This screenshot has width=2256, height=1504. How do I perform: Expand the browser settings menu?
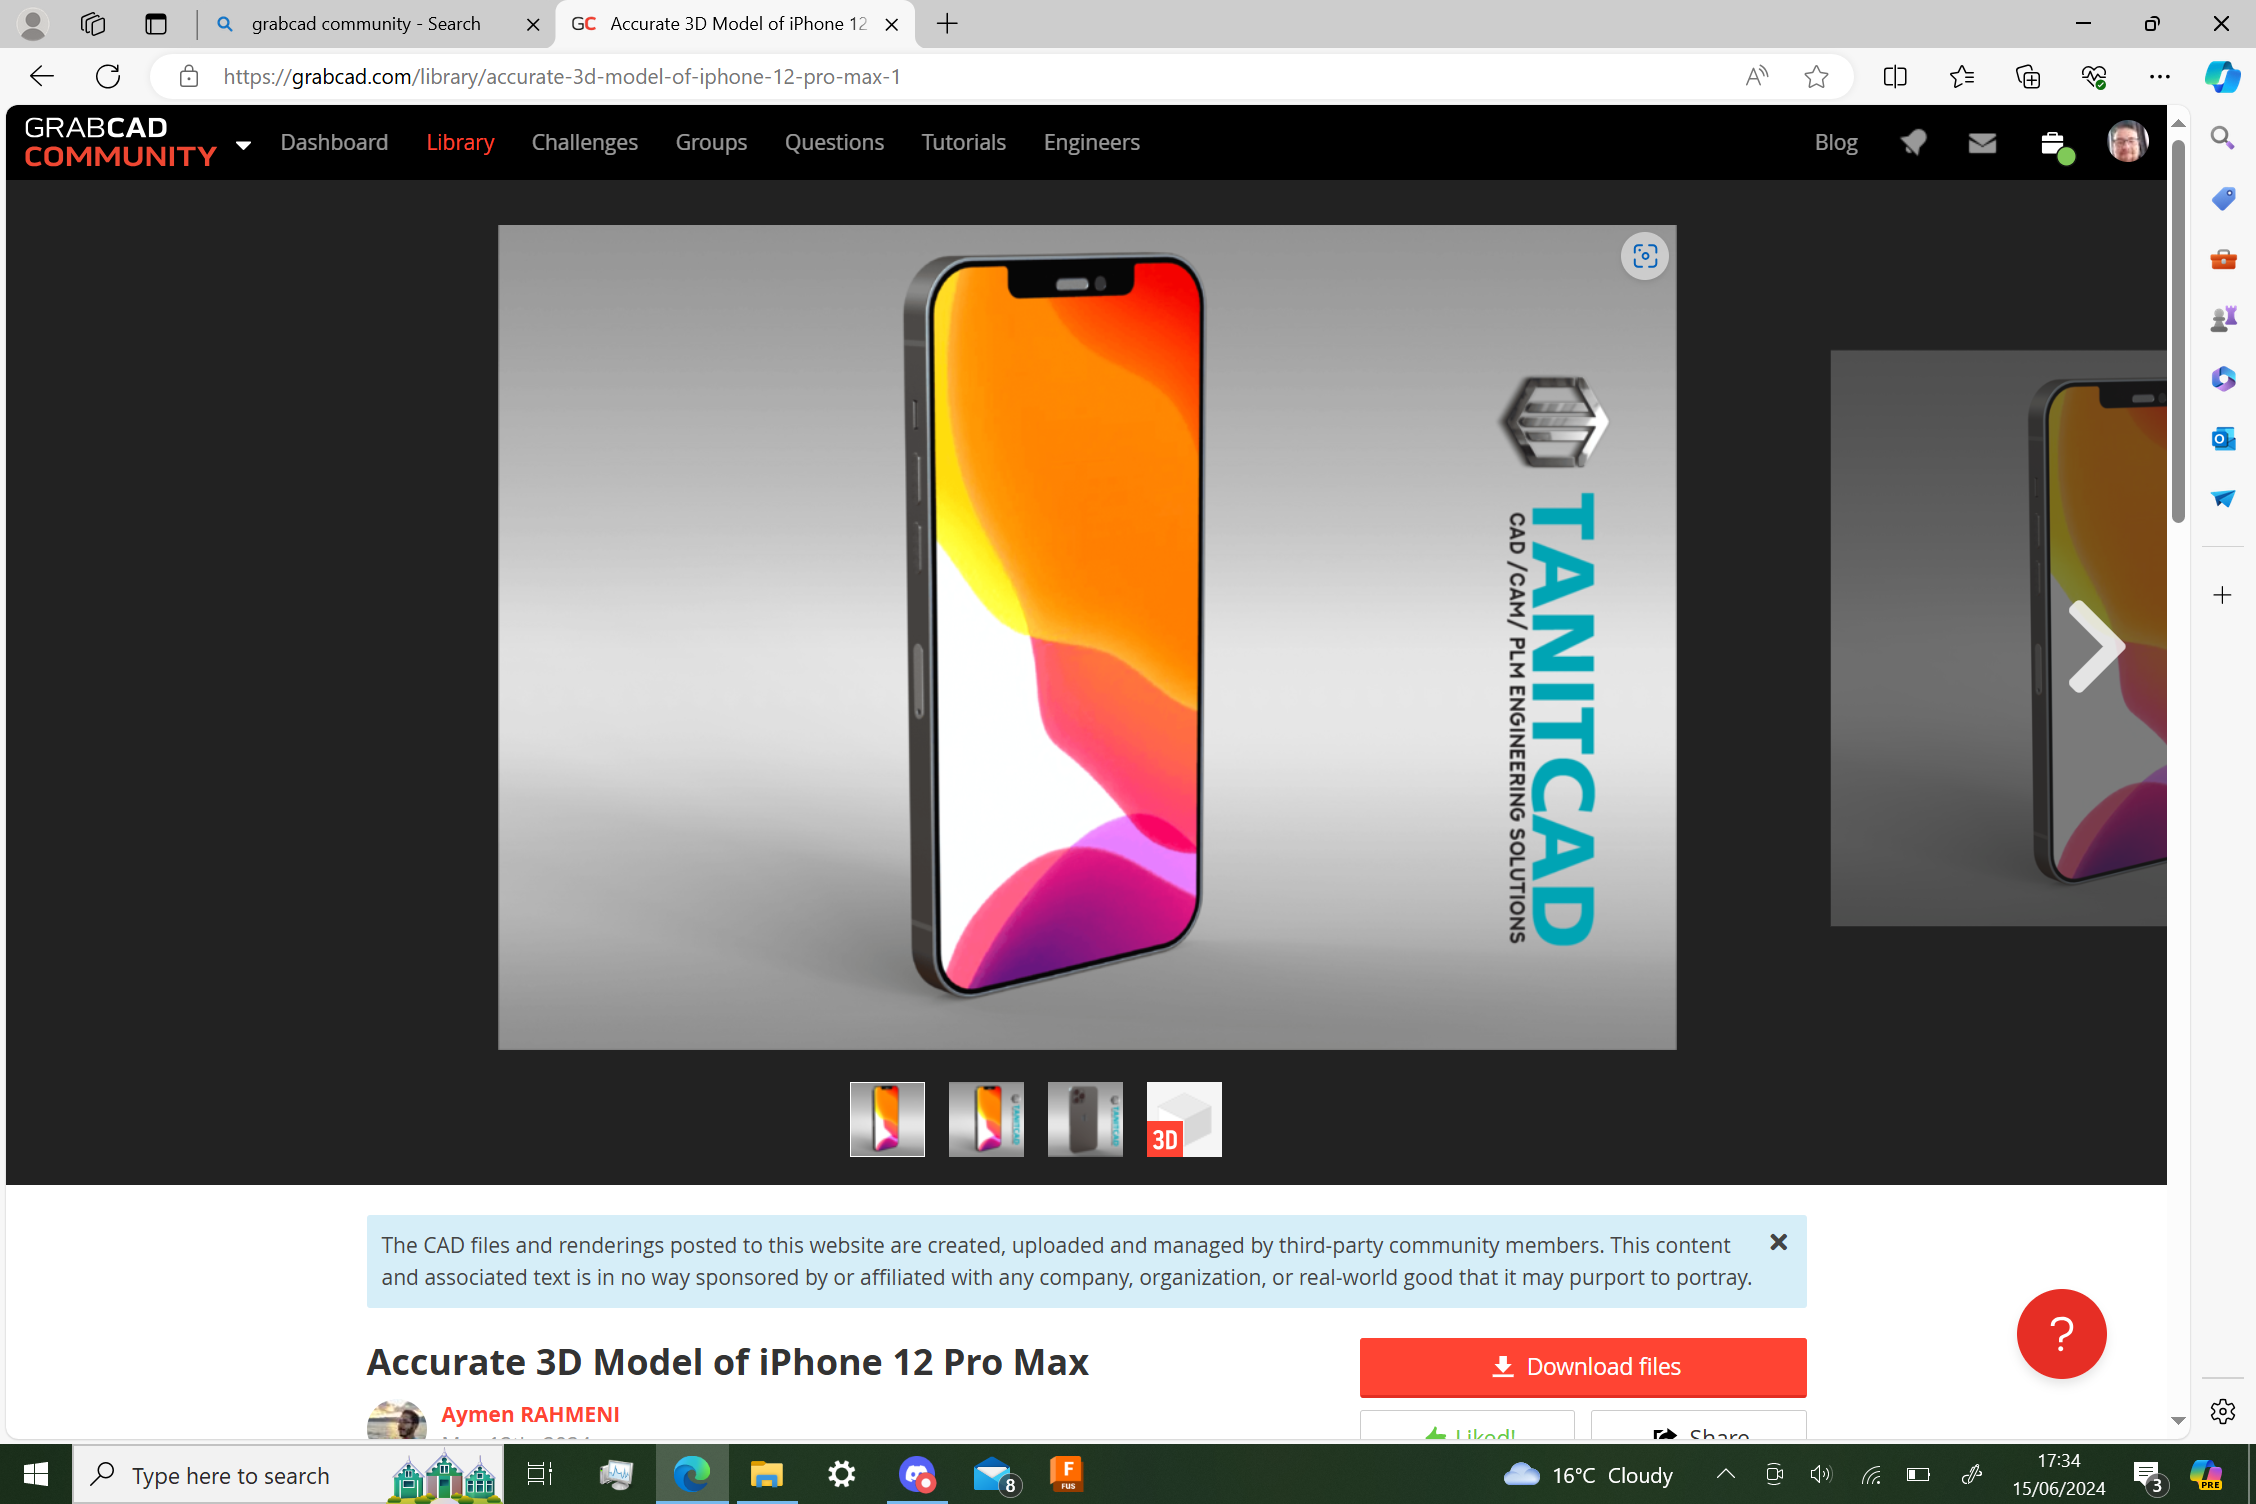(x=2164, y=77)
